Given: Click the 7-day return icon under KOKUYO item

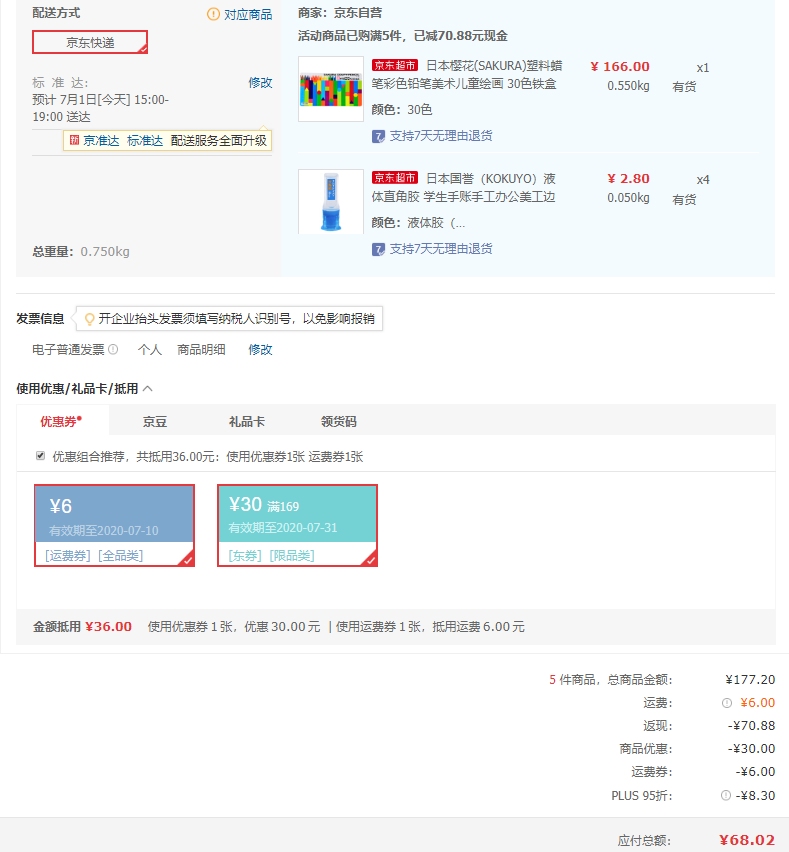Looking at the screenshot, I should (x=378, y=249).
